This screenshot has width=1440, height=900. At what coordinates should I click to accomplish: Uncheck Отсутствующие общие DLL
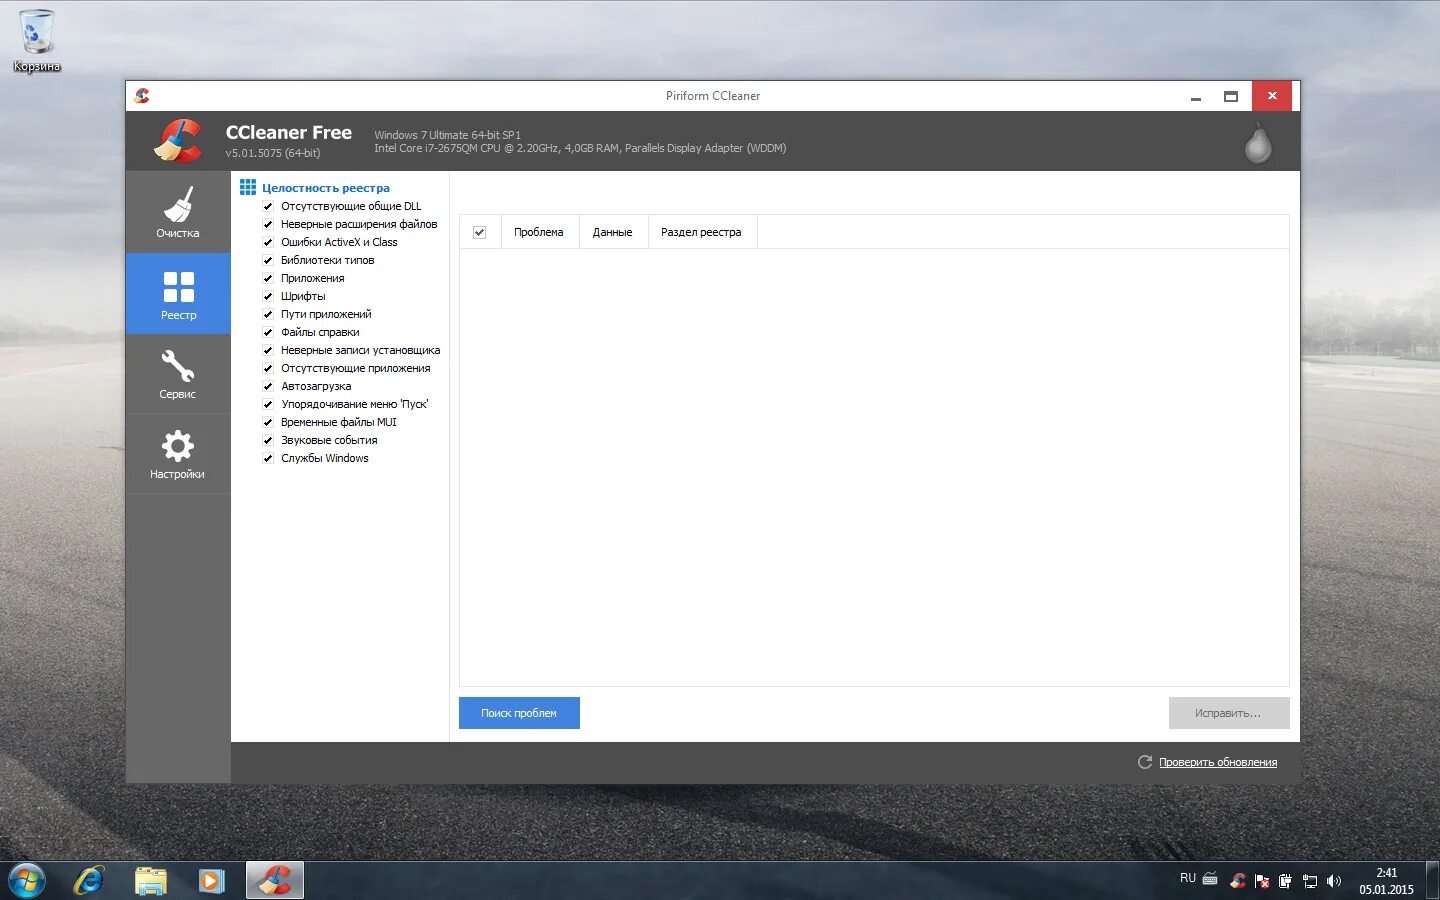click(268, 206)
